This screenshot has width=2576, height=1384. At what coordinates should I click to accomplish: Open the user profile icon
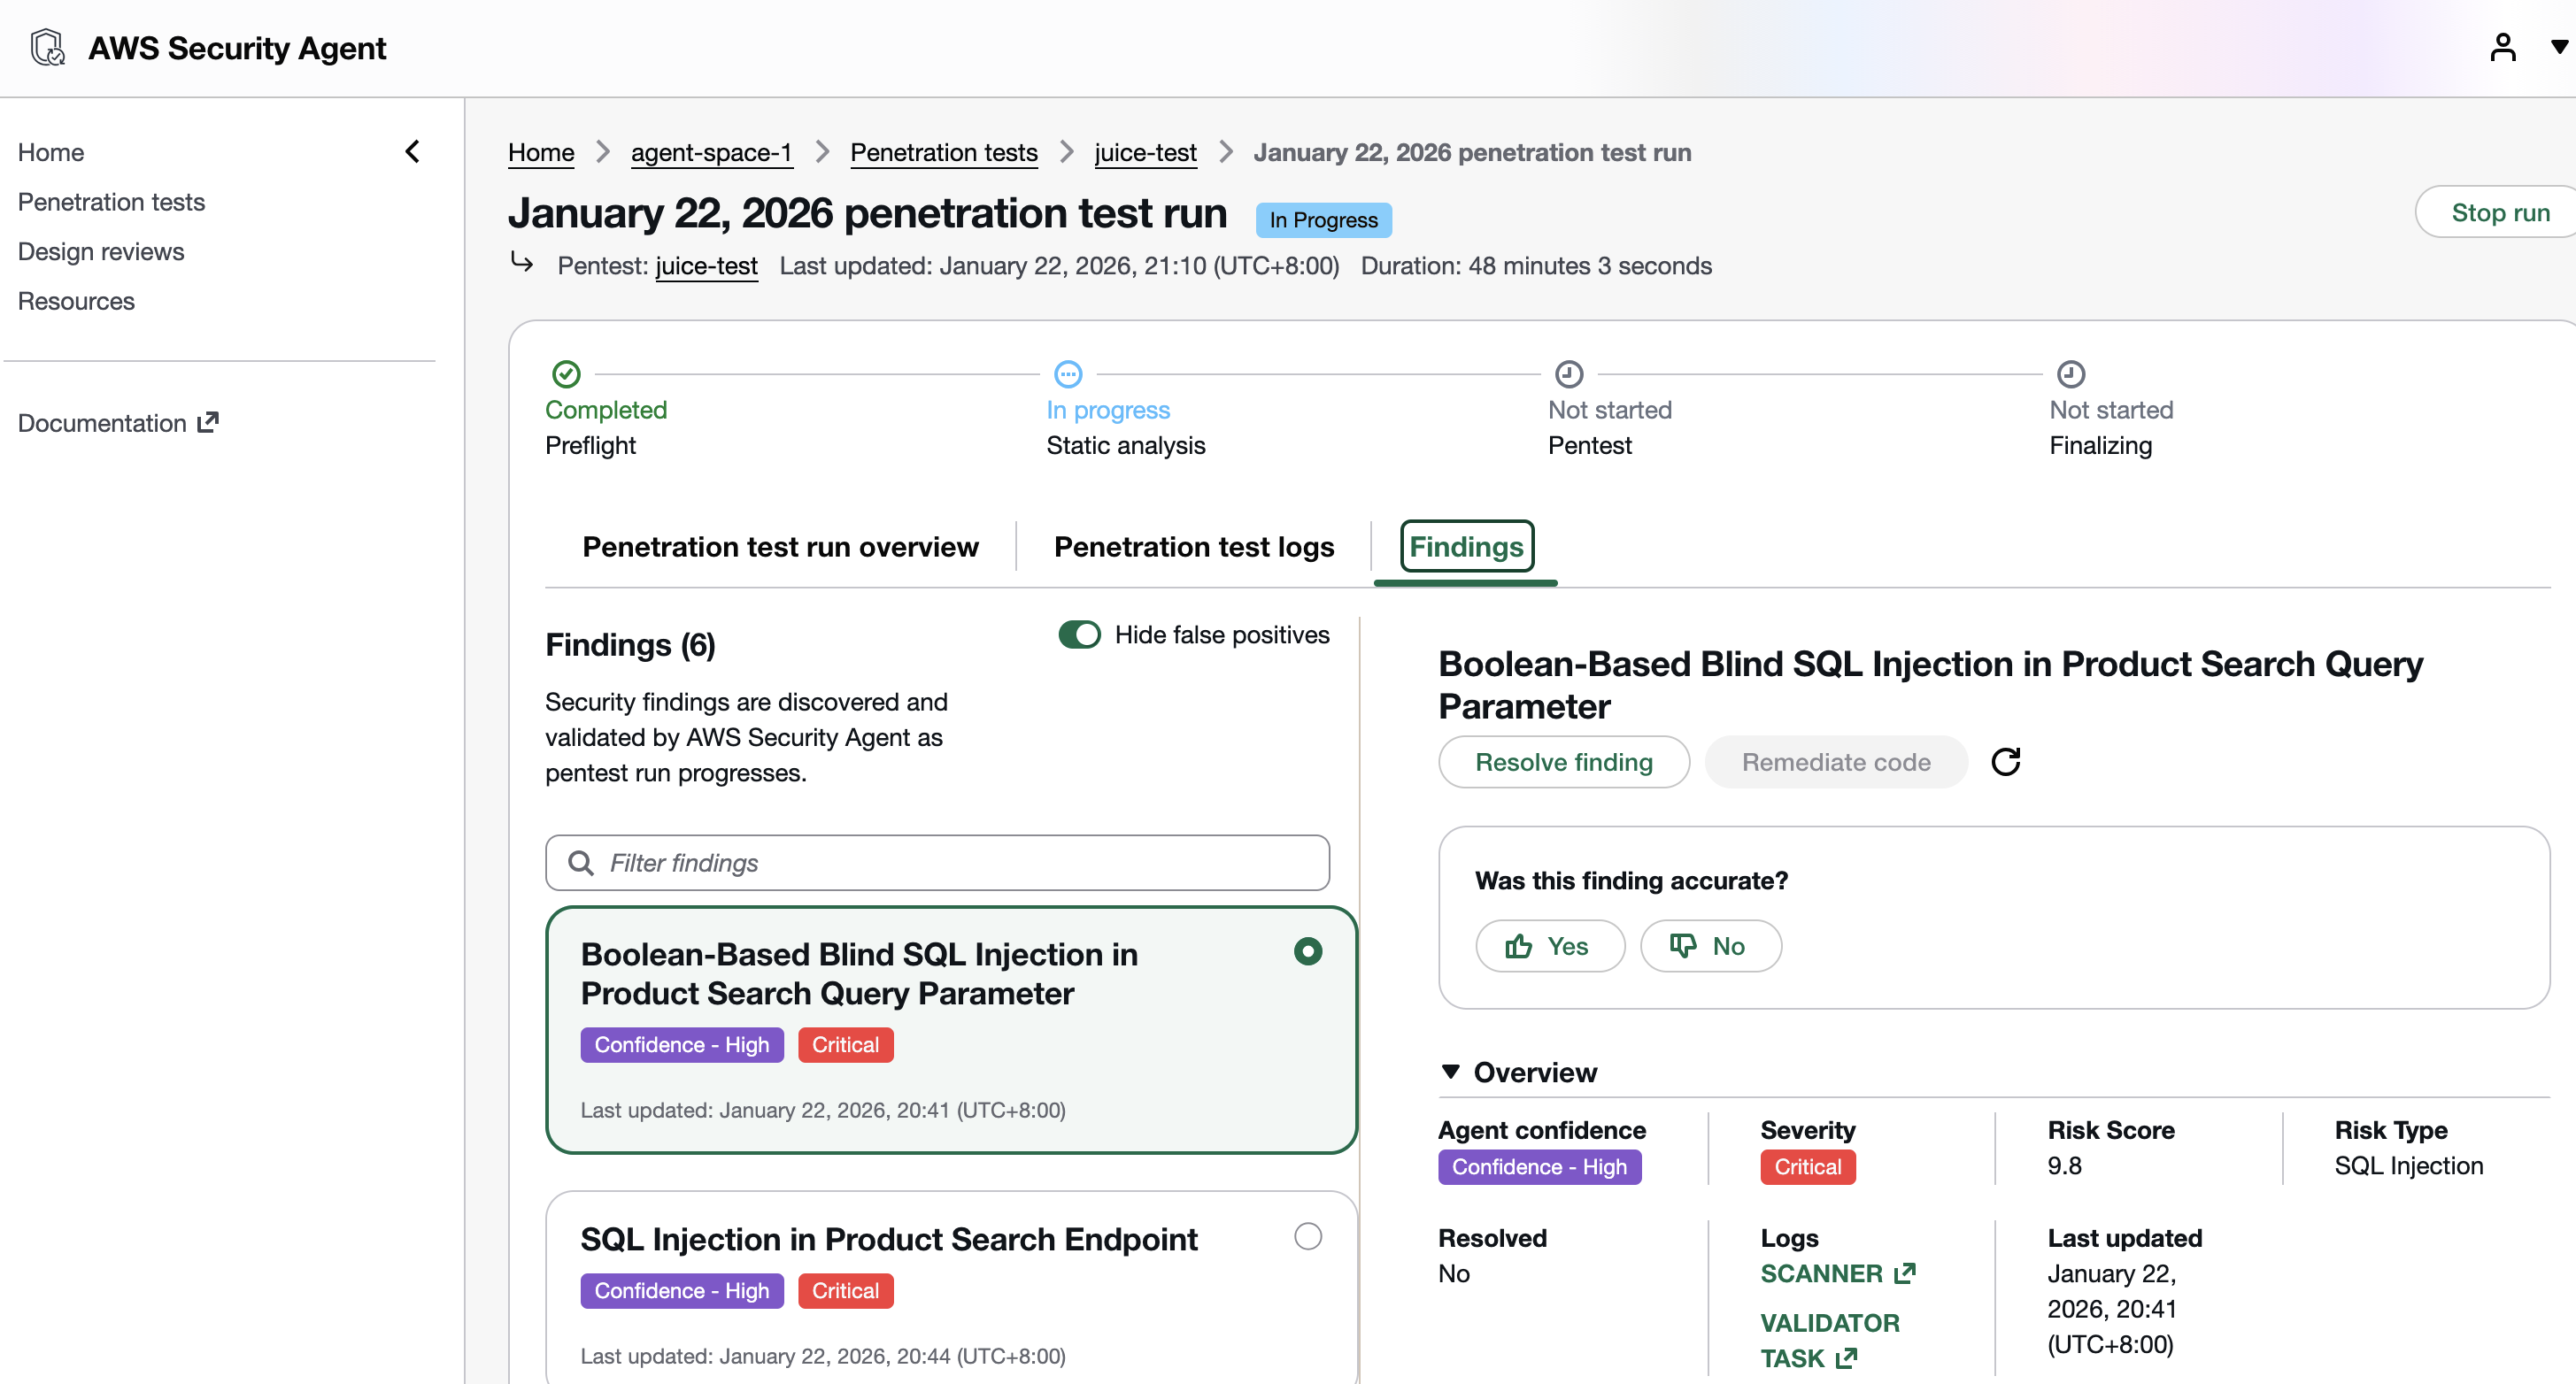click(2502, 47)
